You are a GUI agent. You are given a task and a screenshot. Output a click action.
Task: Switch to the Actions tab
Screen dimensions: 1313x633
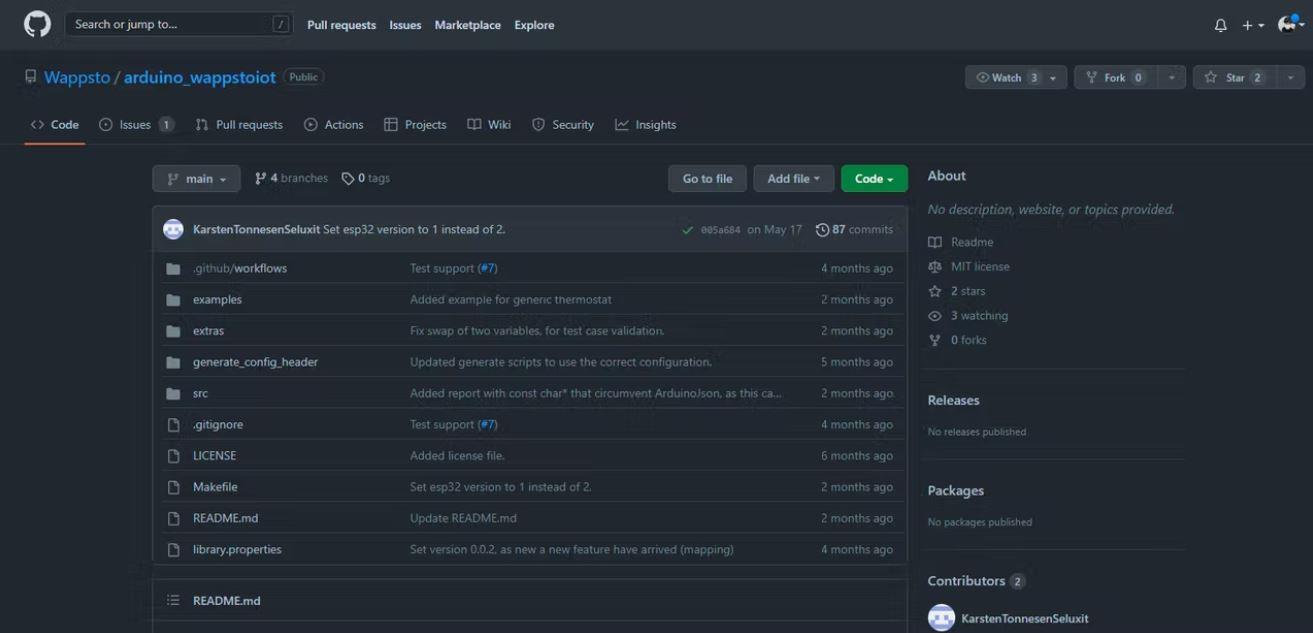tap(334, 125)
